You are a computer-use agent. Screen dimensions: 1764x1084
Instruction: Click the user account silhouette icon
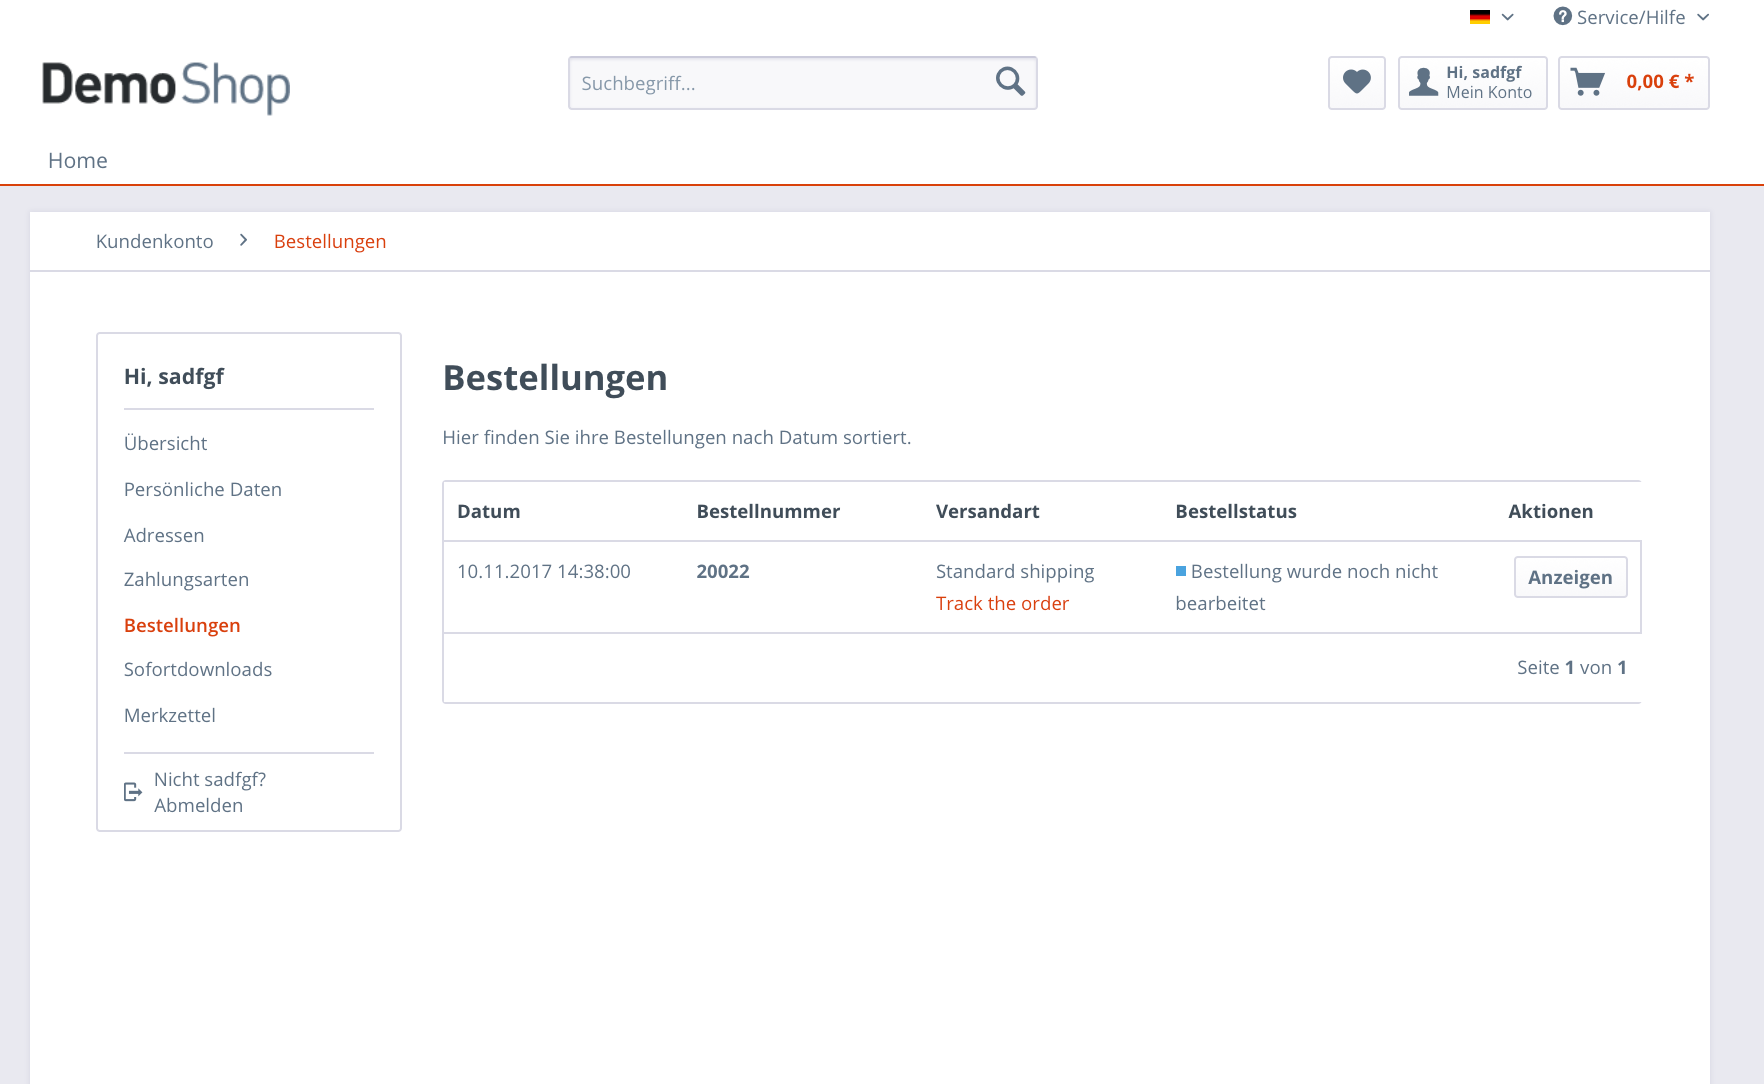[x=1423, y=82]
